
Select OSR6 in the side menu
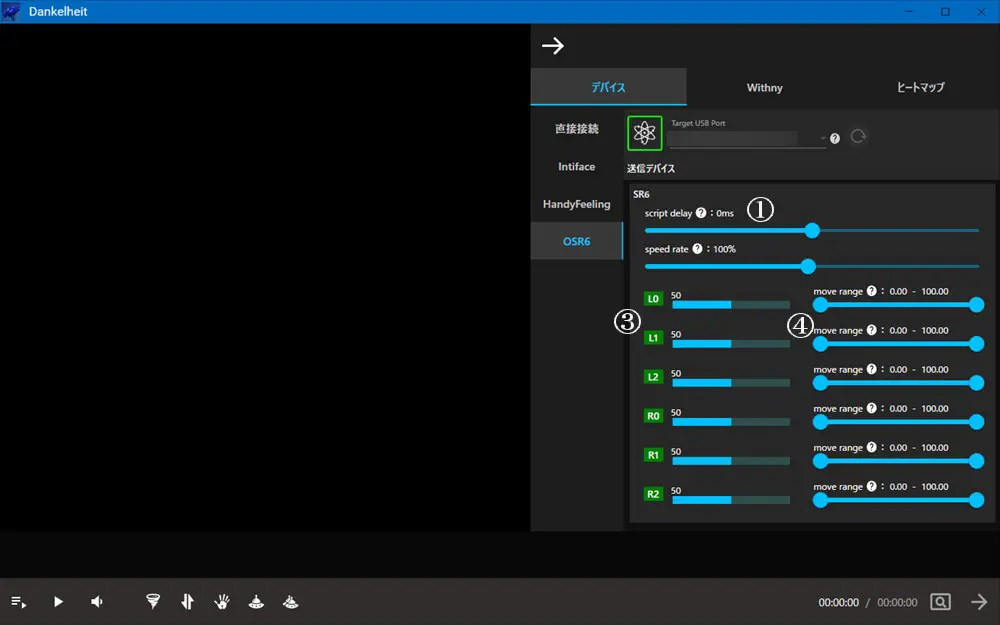coord(577,241)
